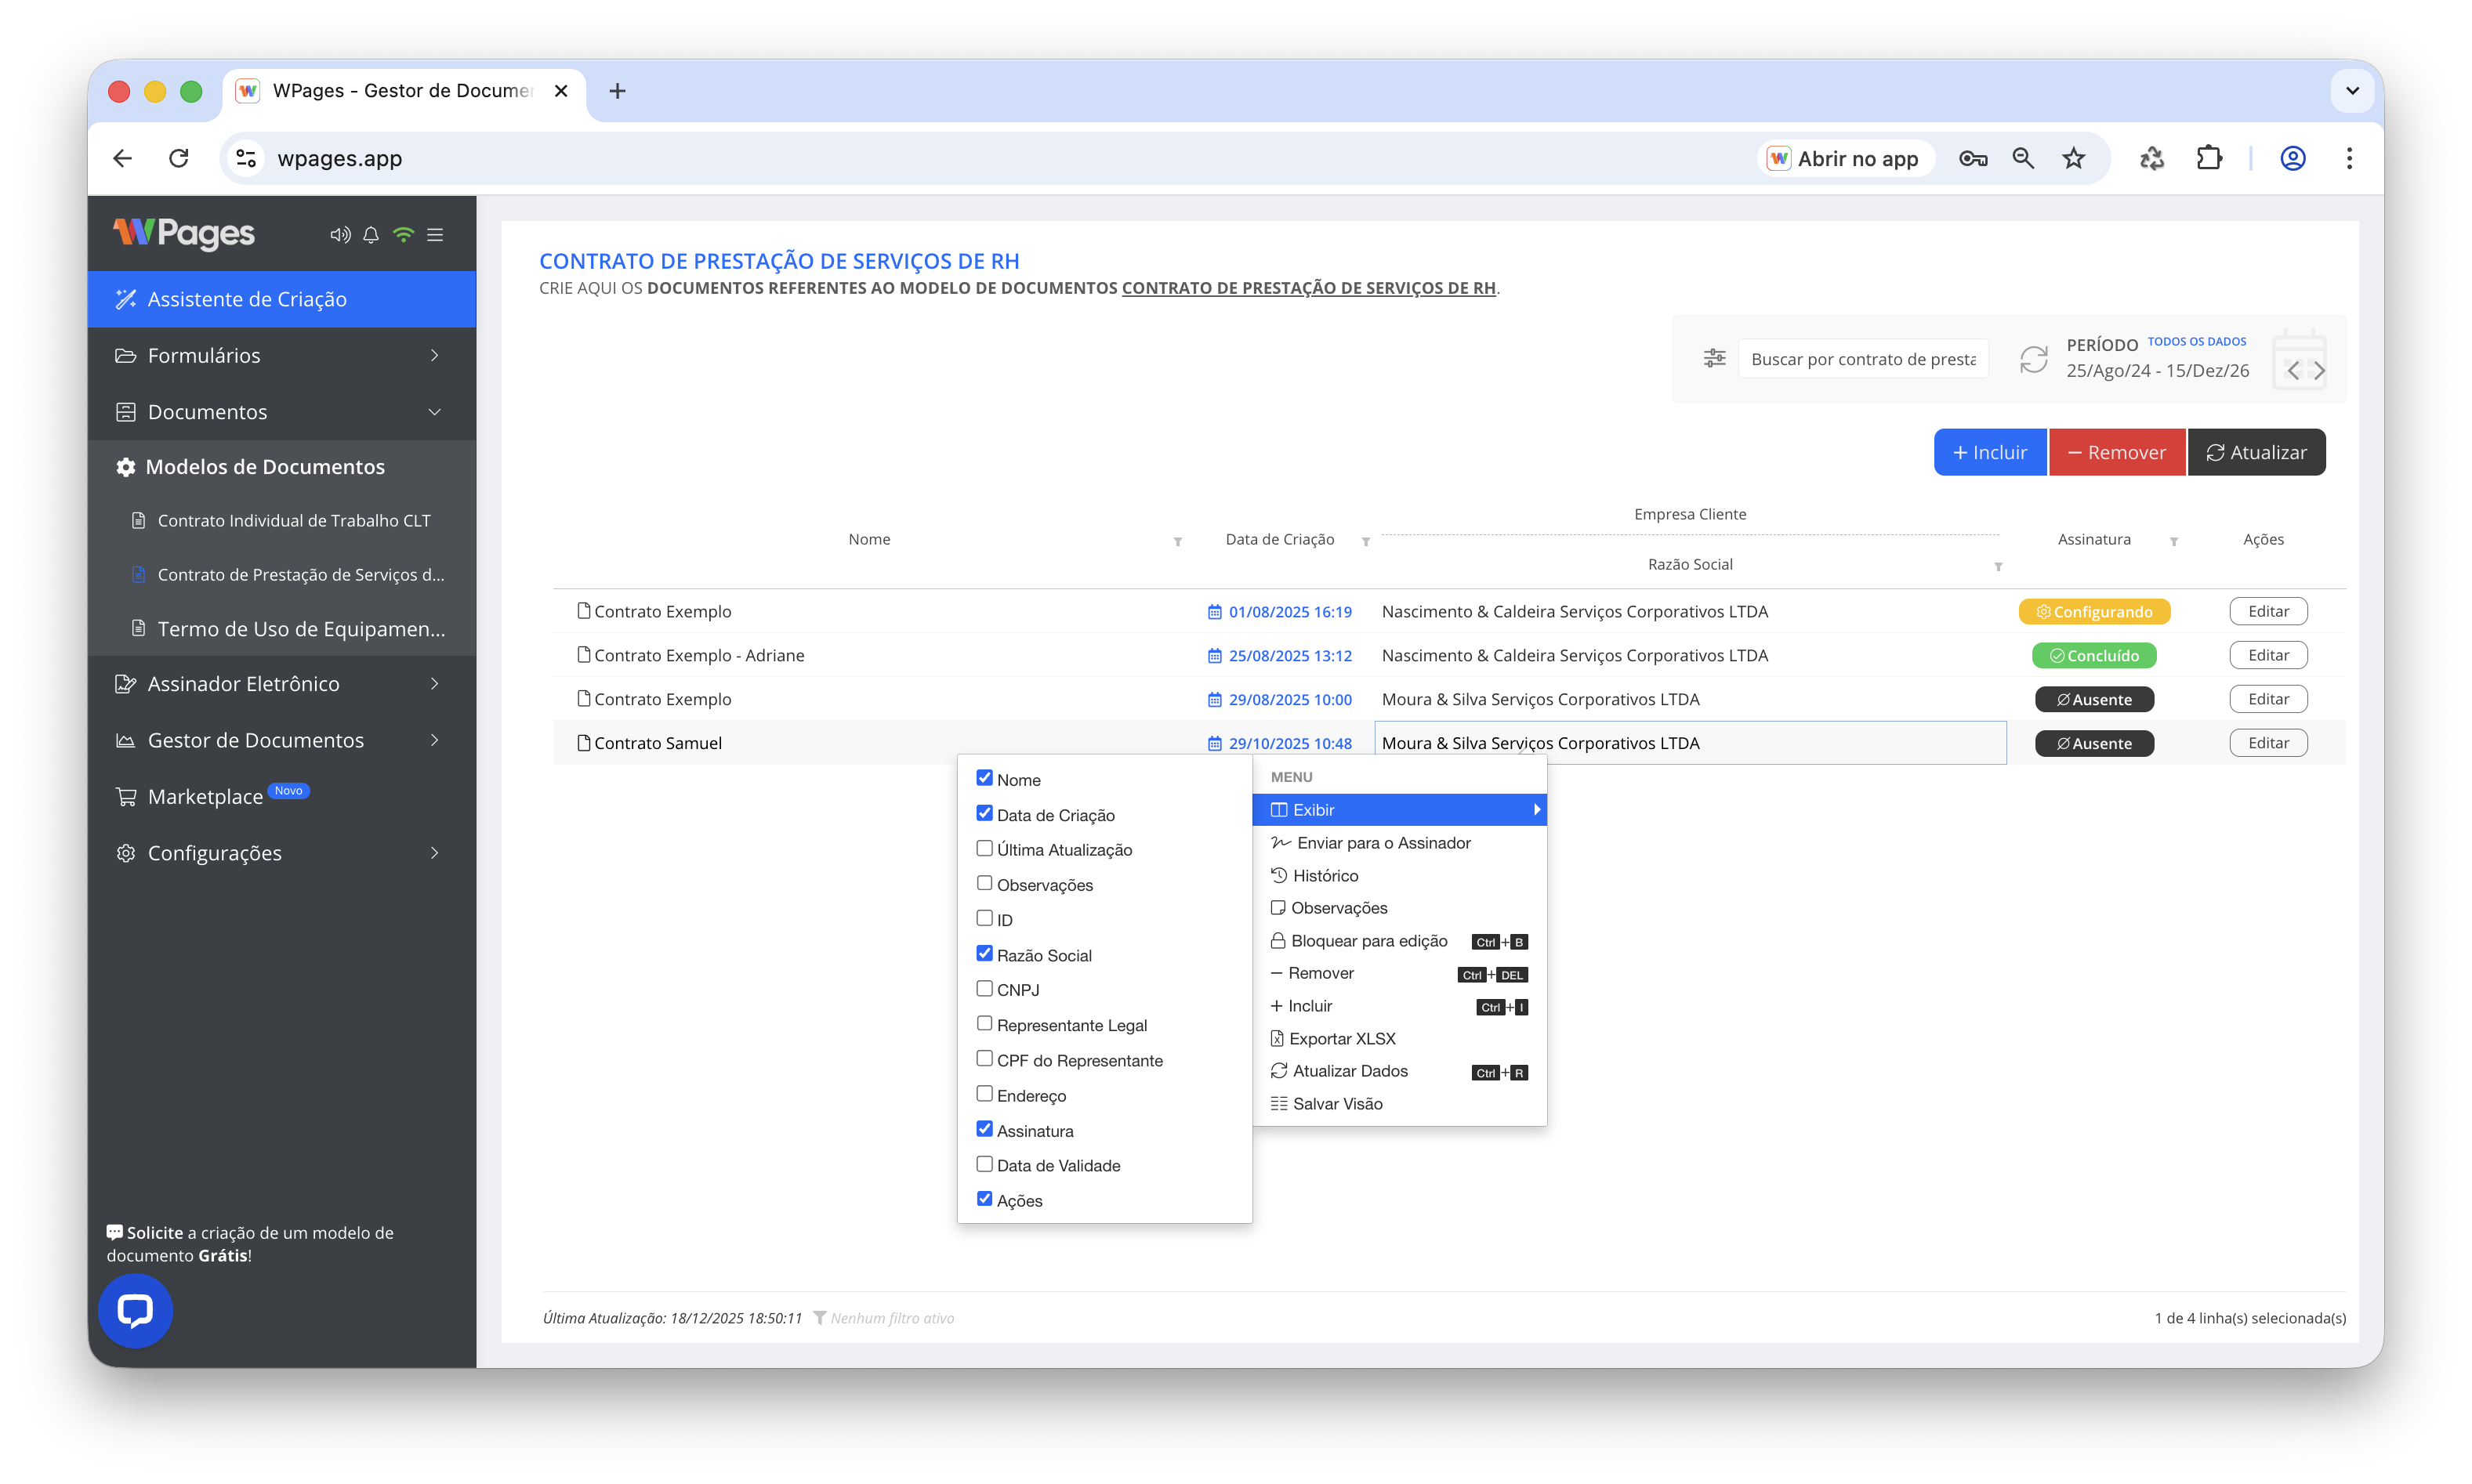The width and height of the screenshot is (2472, 1484).
Task: Open the WPages notifications bell icon
Action: [x=371, y=234]
